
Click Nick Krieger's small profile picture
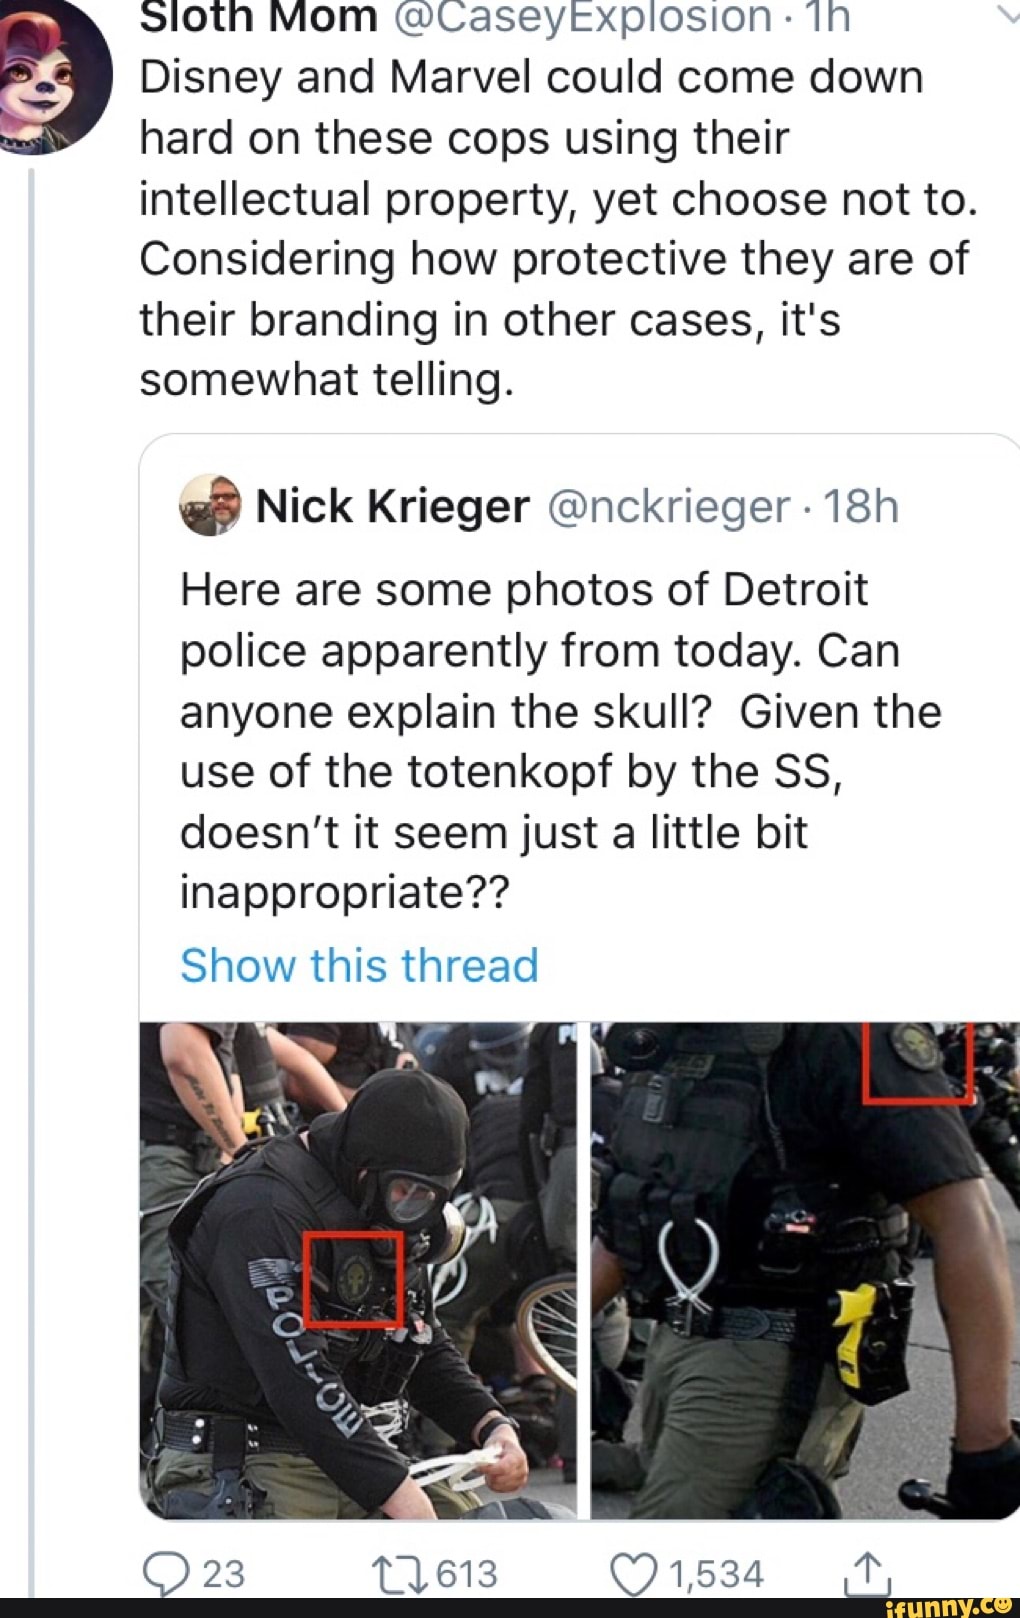[209, 506]
